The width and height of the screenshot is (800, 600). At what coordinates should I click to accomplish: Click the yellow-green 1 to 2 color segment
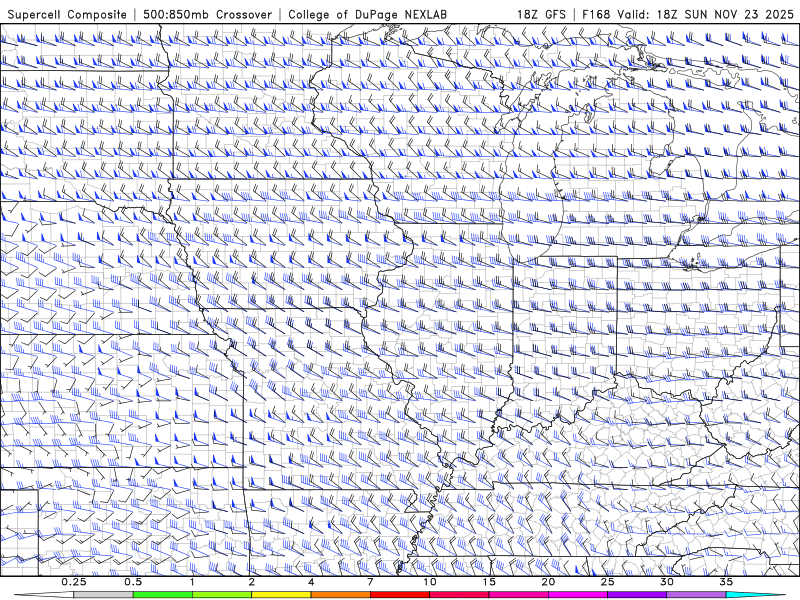coord(221,595)
